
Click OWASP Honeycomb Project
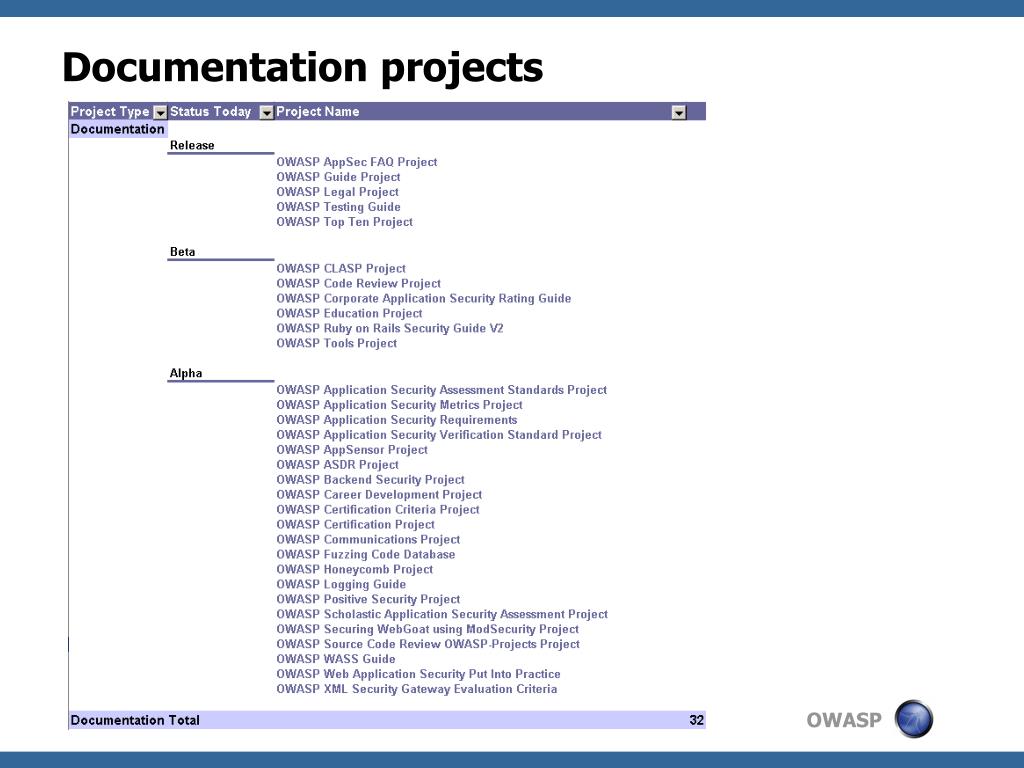pyautogui.click(x=355, y=570)
